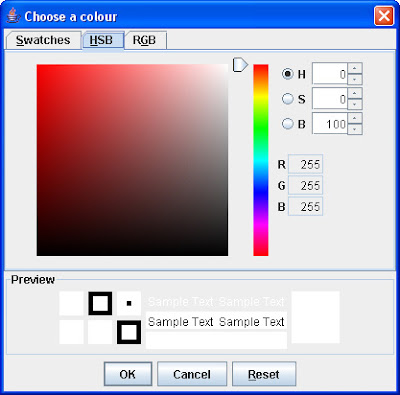Select the HSB tab
The height and width of the screenshot is (395, 400).
click(103, 40)
